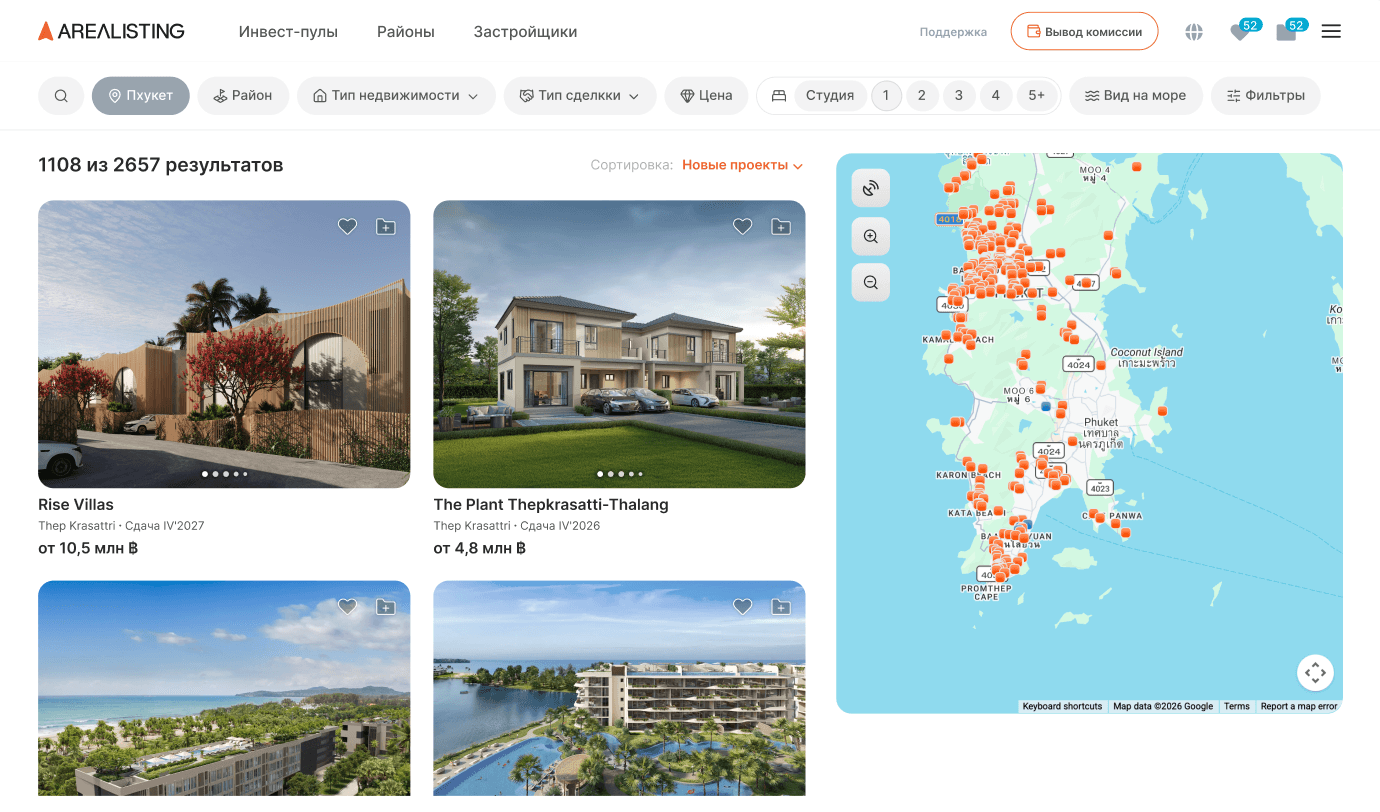Screen dimensions: 1380x812
Task: Open the Rise Villas photo
Action: tap(224, 344)
